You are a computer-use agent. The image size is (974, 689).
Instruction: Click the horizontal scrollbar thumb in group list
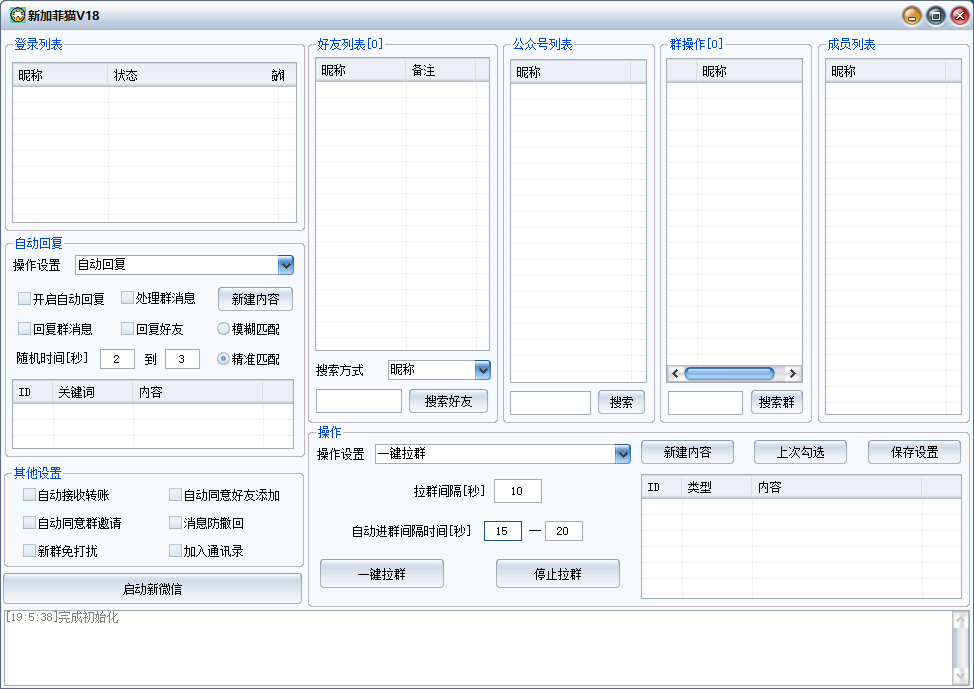click(729, 373)
